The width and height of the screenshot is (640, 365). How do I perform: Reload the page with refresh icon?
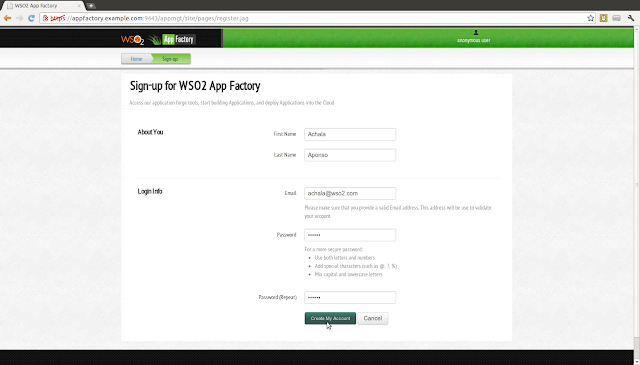tap(31, 18)
